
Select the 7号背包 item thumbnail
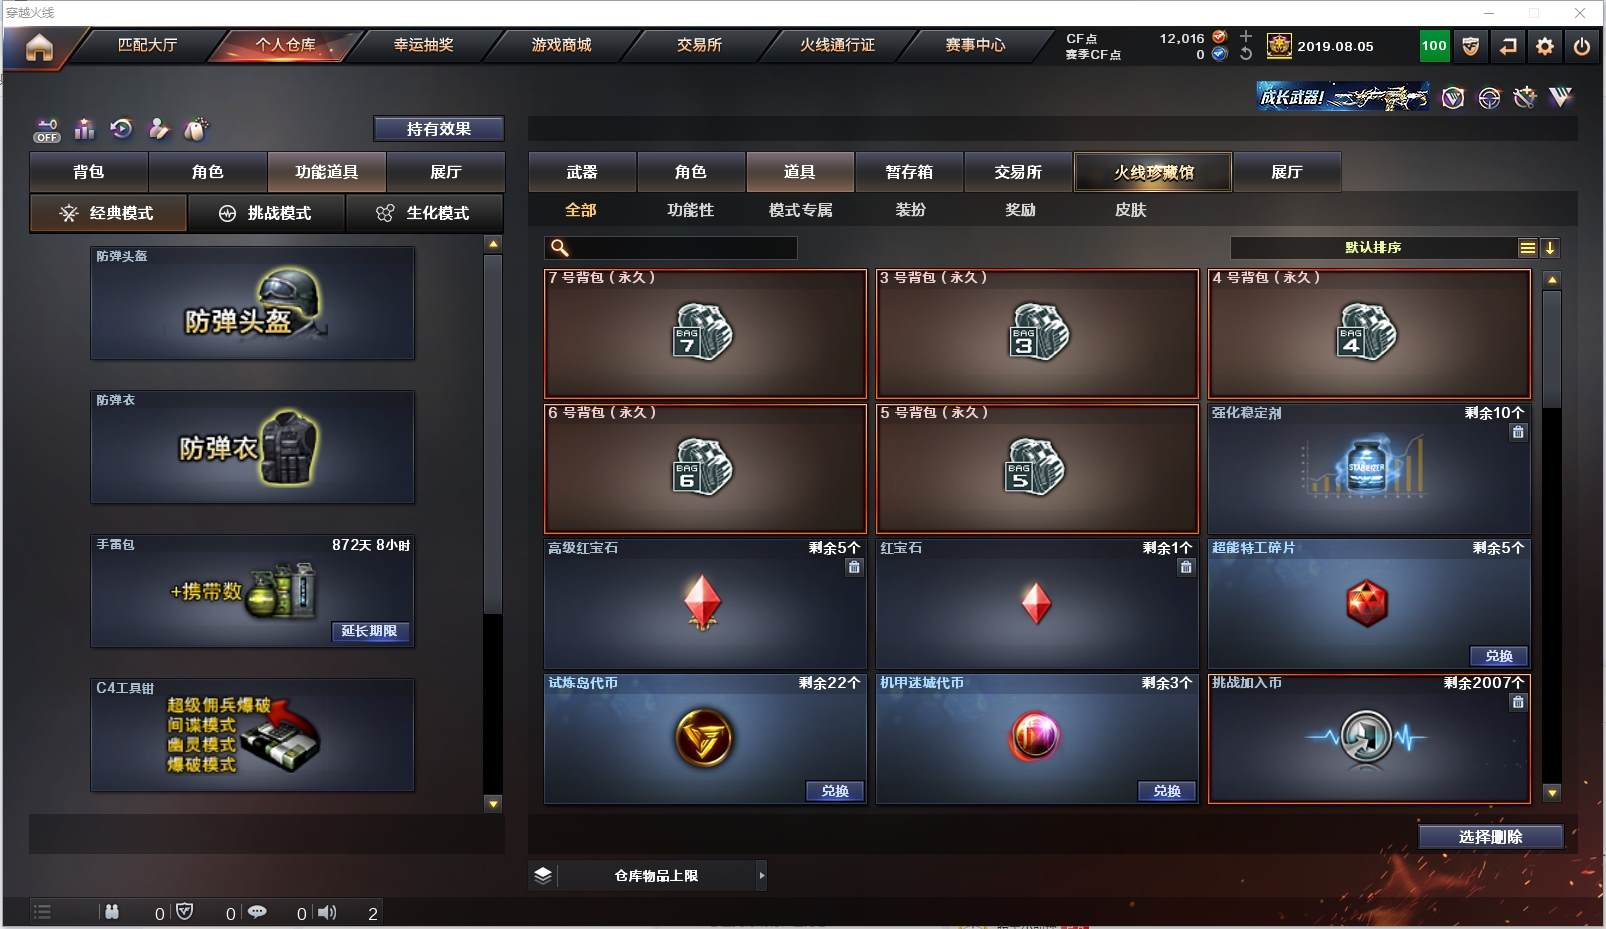point(705,333)
